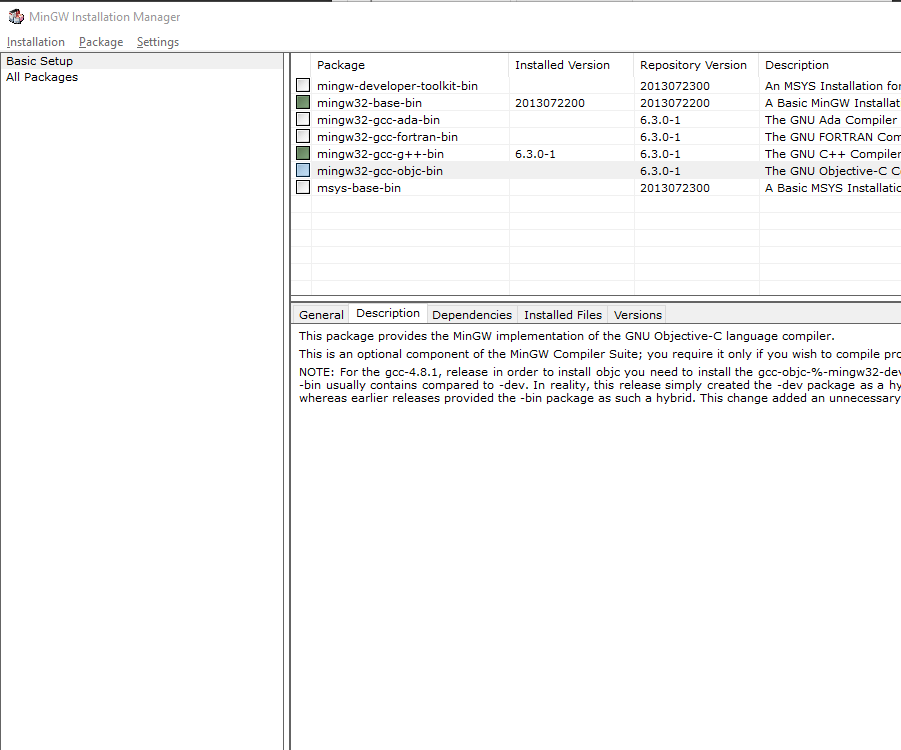Screen dimensions: 901x750
Task: Open the Settings menu
Action: [158, 42]
